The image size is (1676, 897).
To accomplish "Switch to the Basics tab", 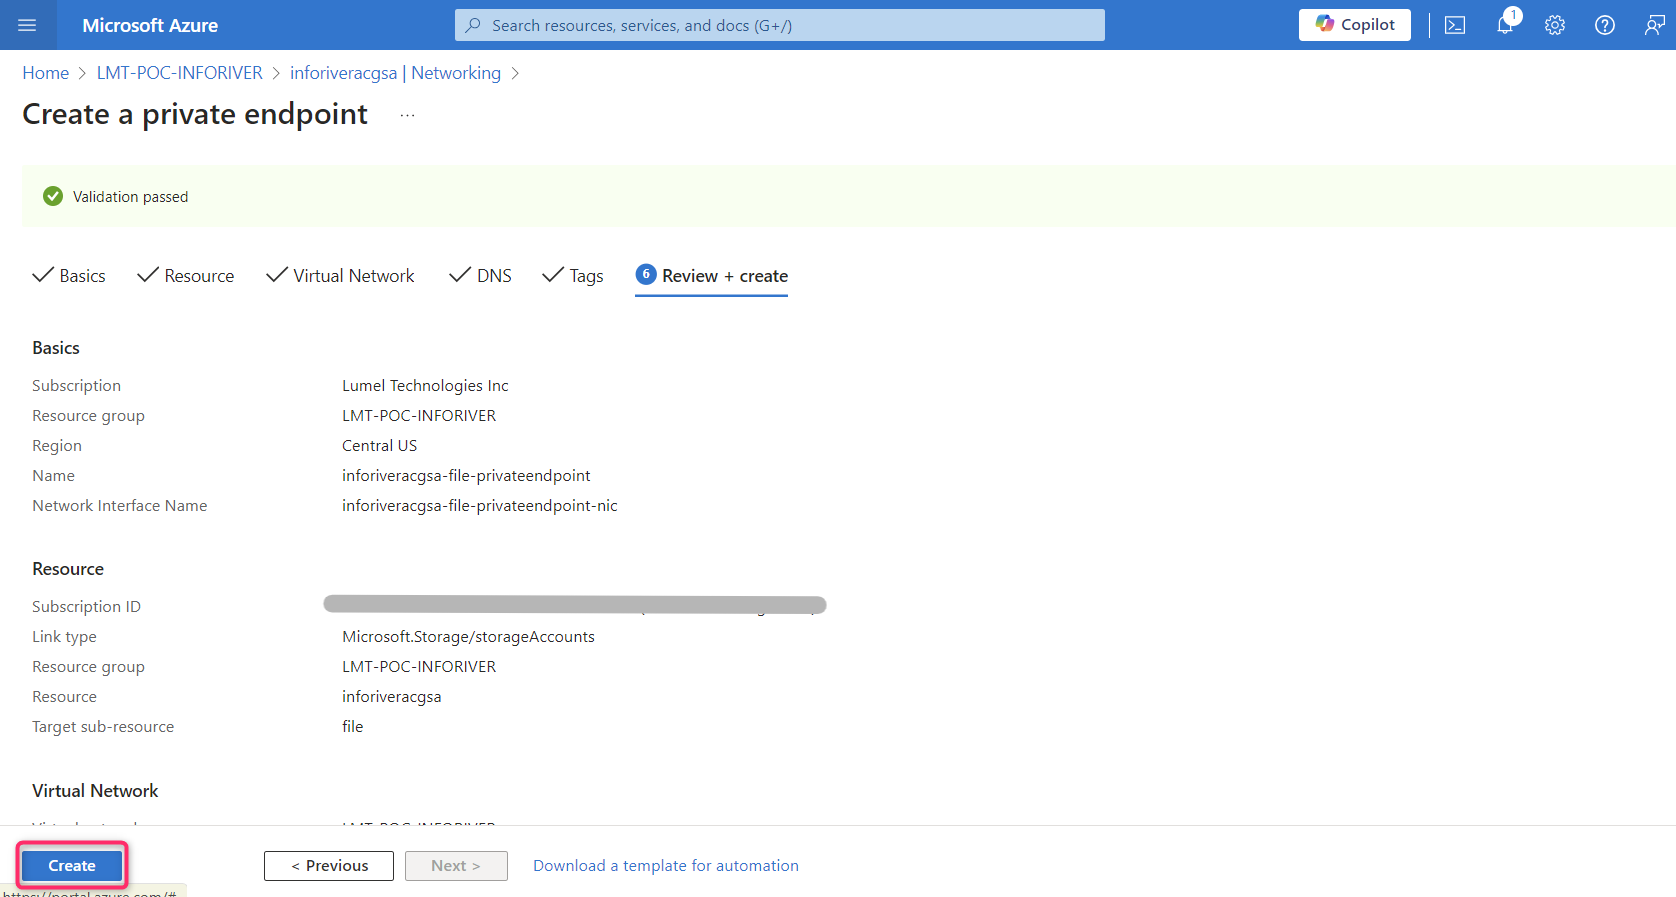I will tap(69, 276).
